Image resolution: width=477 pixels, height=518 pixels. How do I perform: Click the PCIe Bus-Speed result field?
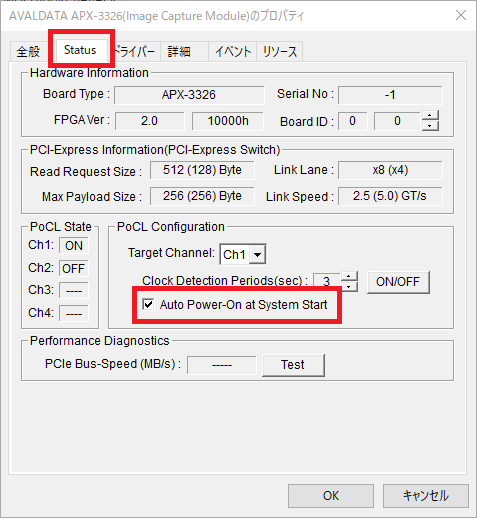pos(222,365)
